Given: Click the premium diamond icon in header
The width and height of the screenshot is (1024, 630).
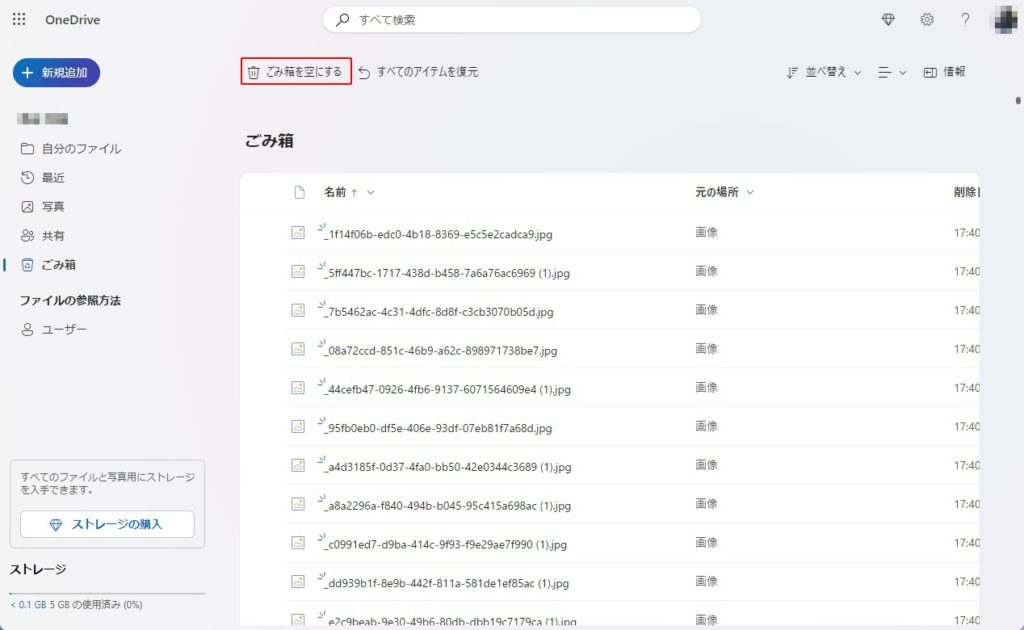Looking at the screenshot, I should click(x=888, y=20).
